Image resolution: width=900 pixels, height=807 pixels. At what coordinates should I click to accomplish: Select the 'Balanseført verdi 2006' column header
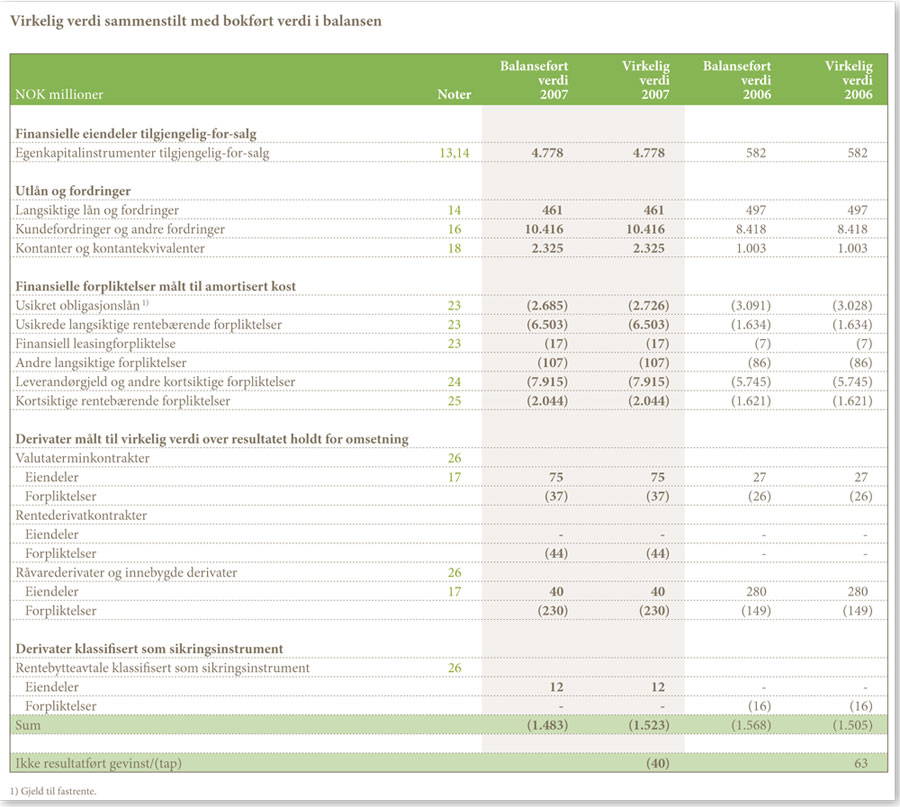click(x=737, y=80)
